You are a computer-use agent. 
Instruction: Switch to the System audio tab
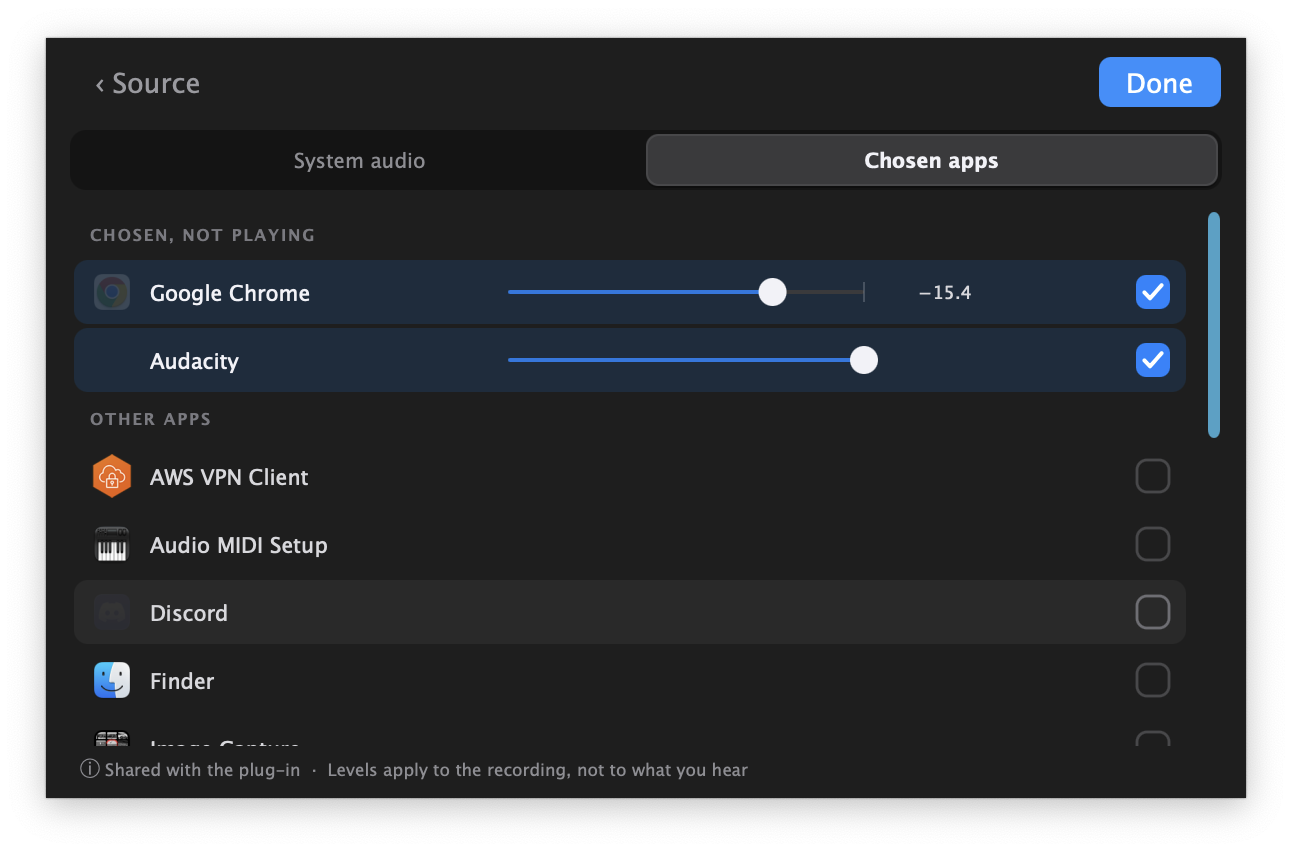359,160
